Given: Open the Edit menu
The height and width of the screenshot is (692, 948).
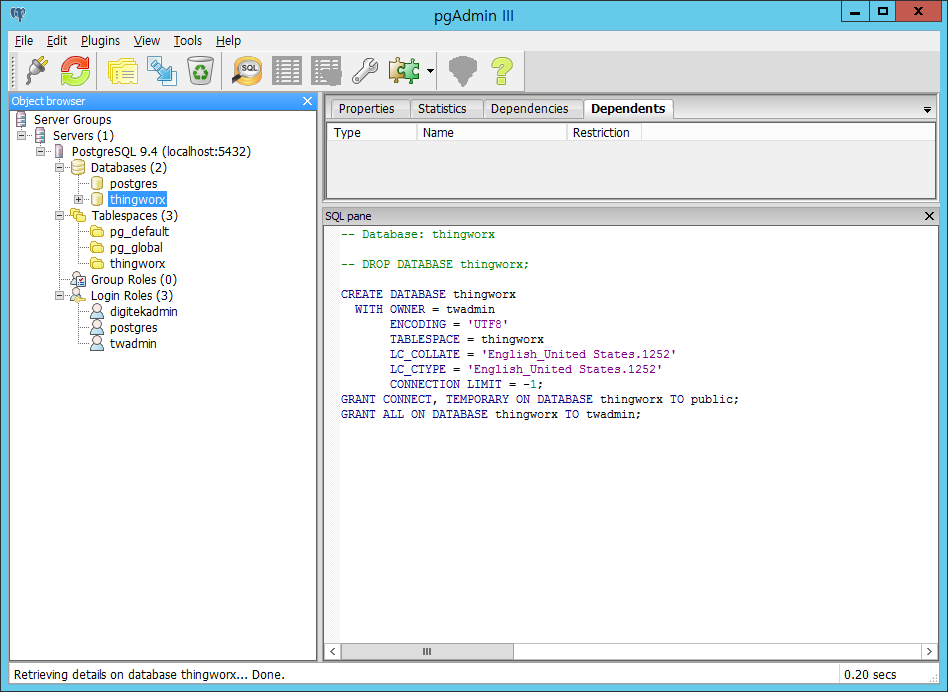Looking at the screenshot, I should click(57, 40).
